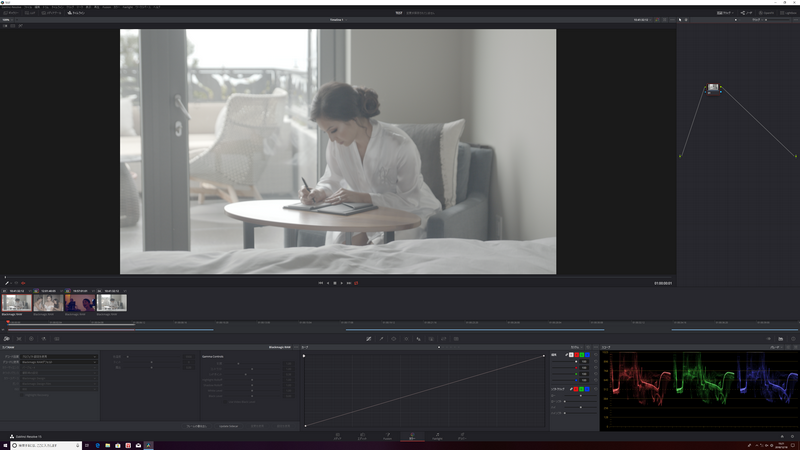
Task: Open the Stereoscopic 3D palette
Action: coord(456,339)
